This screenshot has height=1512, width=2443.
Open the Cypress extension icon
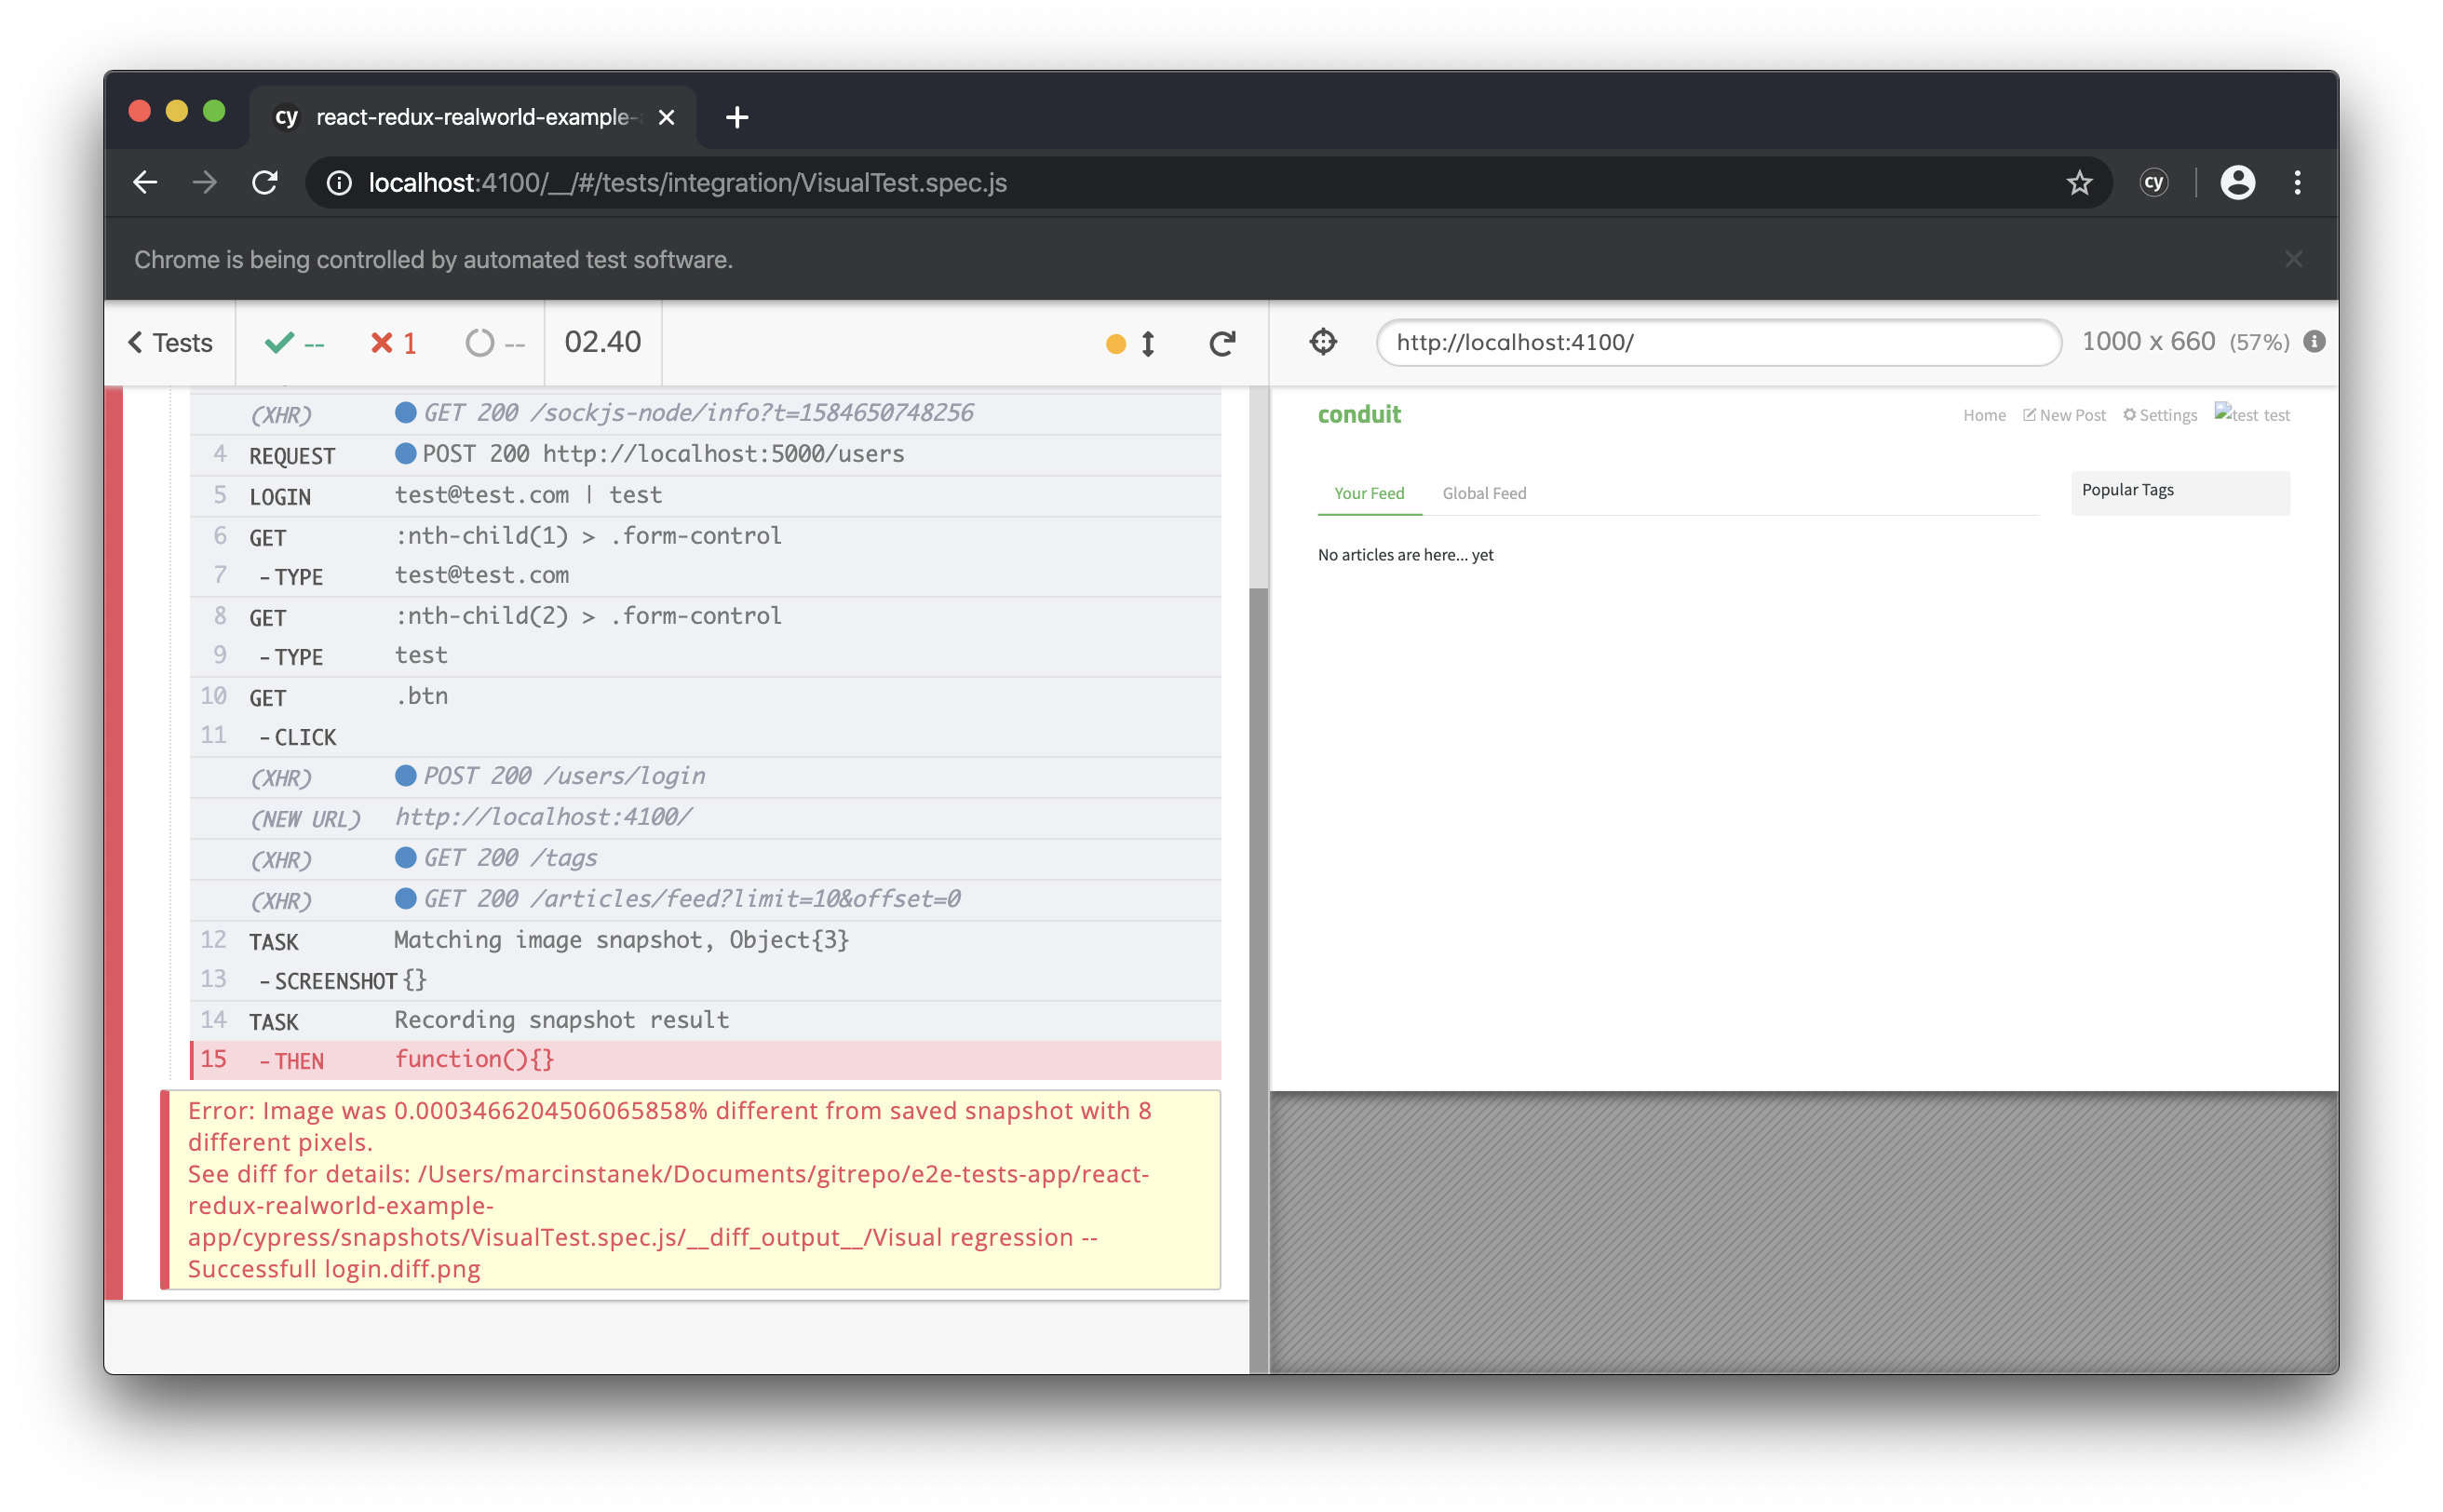(x=2153, y=183)
